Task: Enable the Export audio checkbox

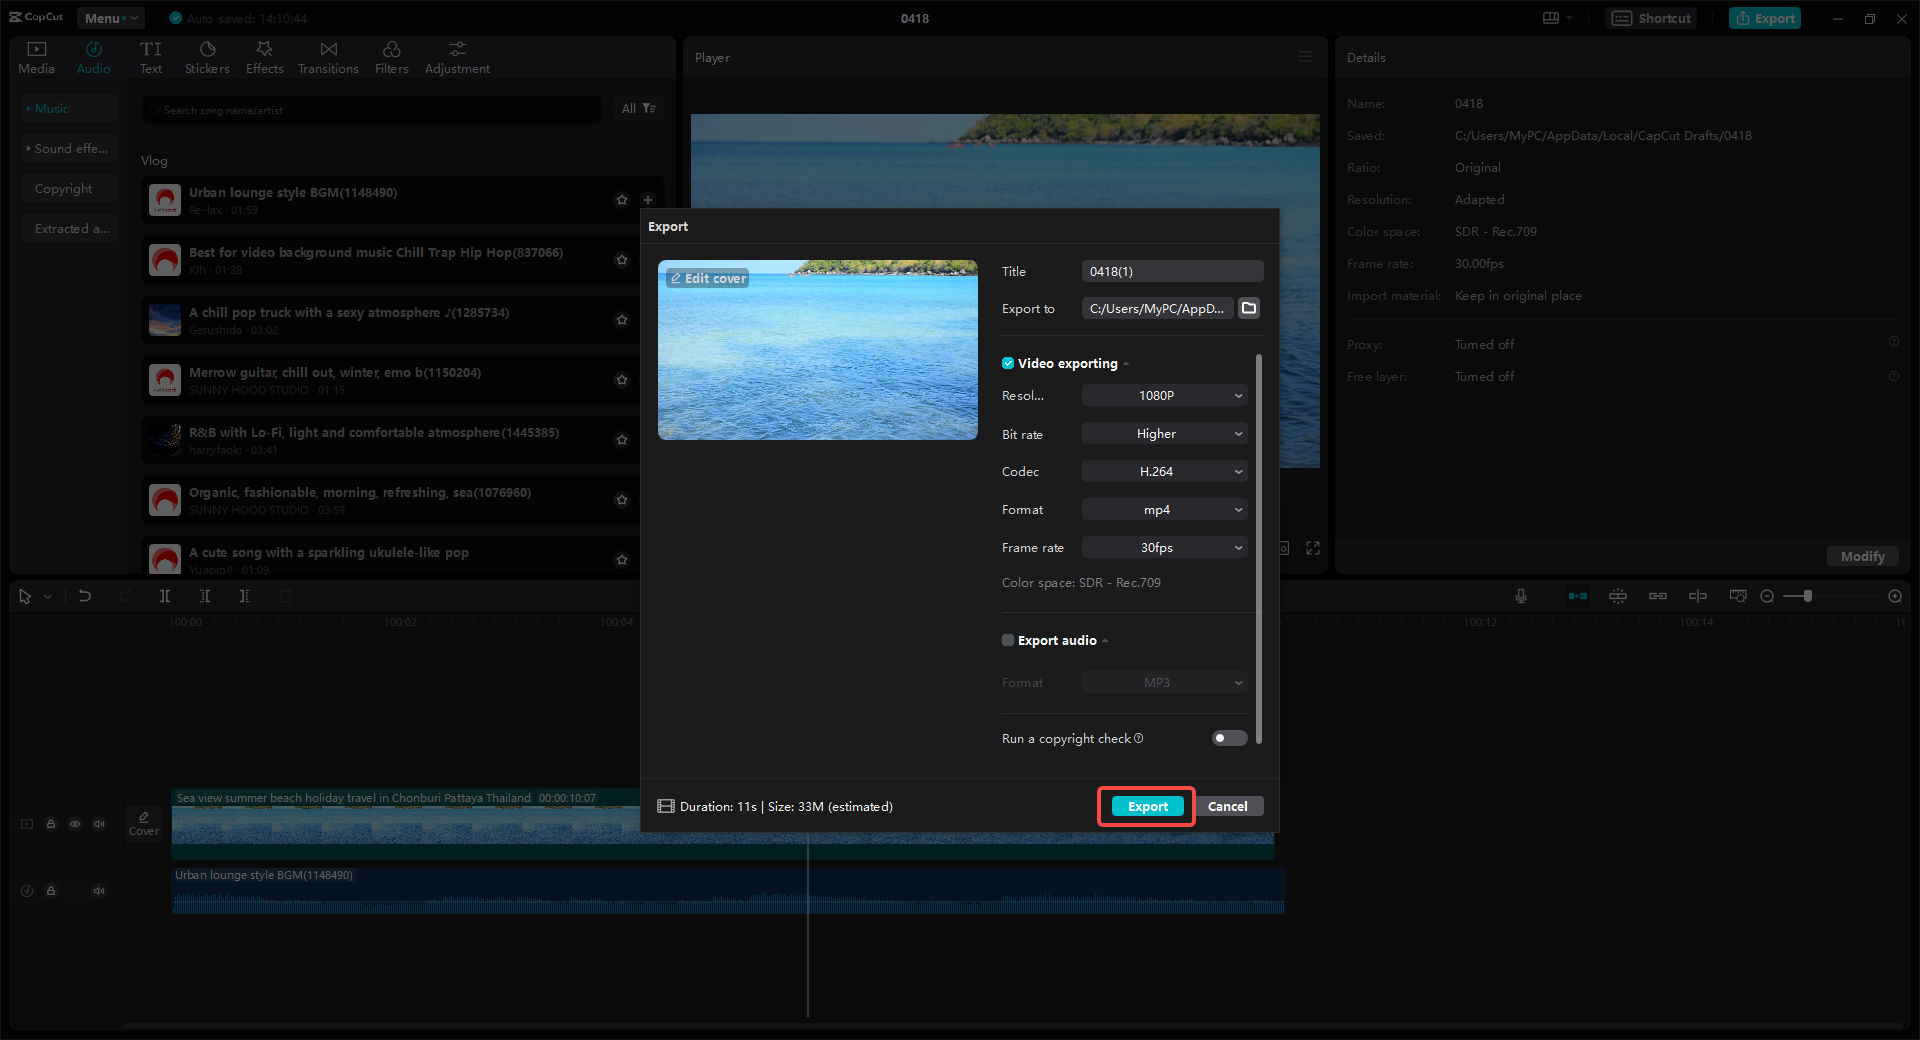Action: pyautogui.click(x=1007, y=640)
